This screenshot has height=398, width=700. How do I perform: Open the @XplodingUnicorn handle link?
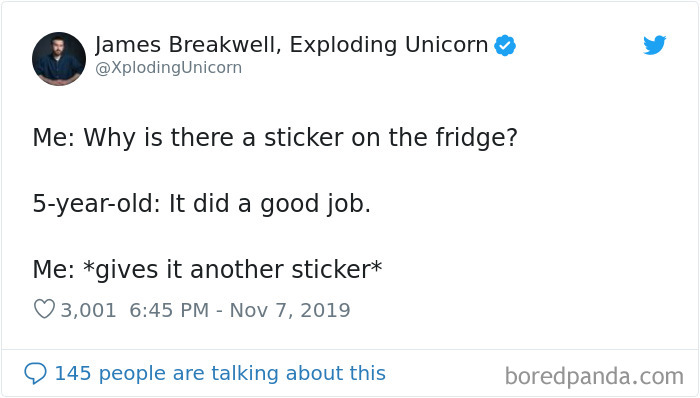pyautogui.click(x=169, y=68)
